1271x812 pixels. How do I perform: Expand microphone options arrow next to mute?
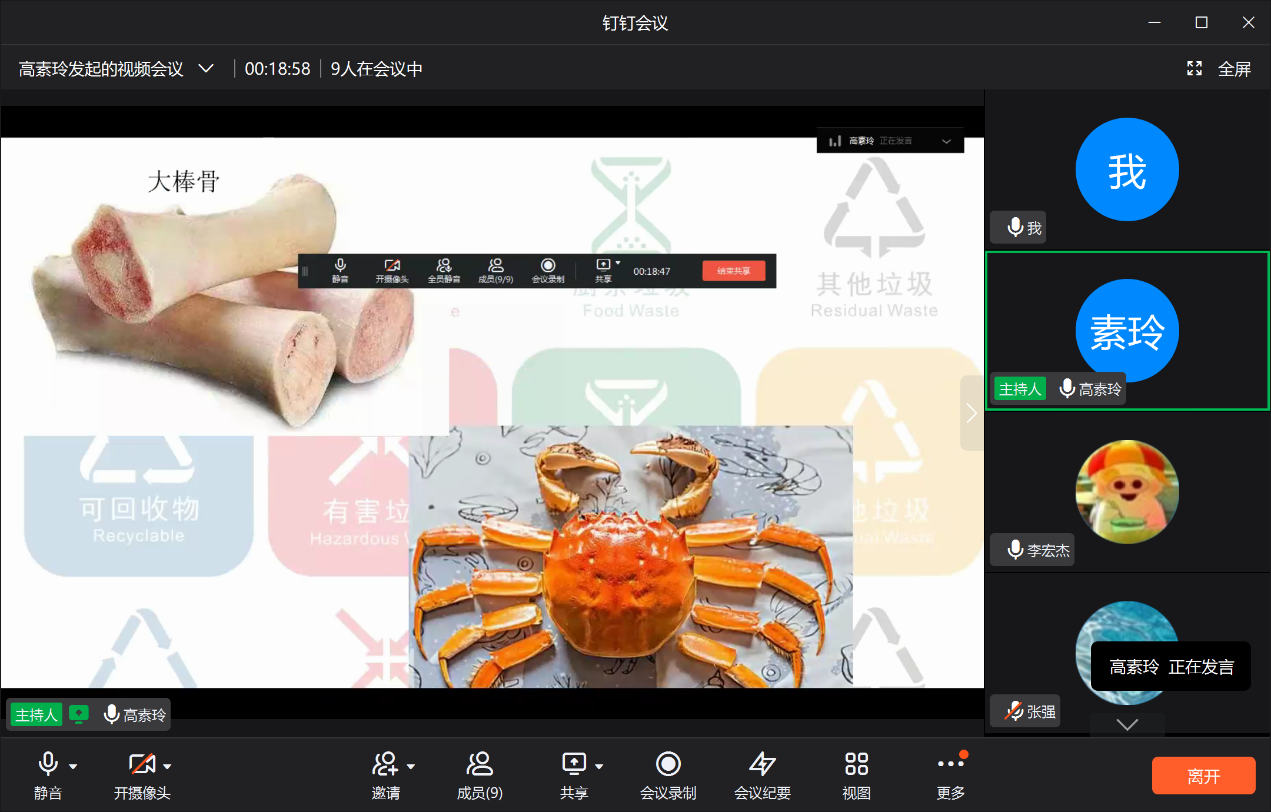(73, 767)
